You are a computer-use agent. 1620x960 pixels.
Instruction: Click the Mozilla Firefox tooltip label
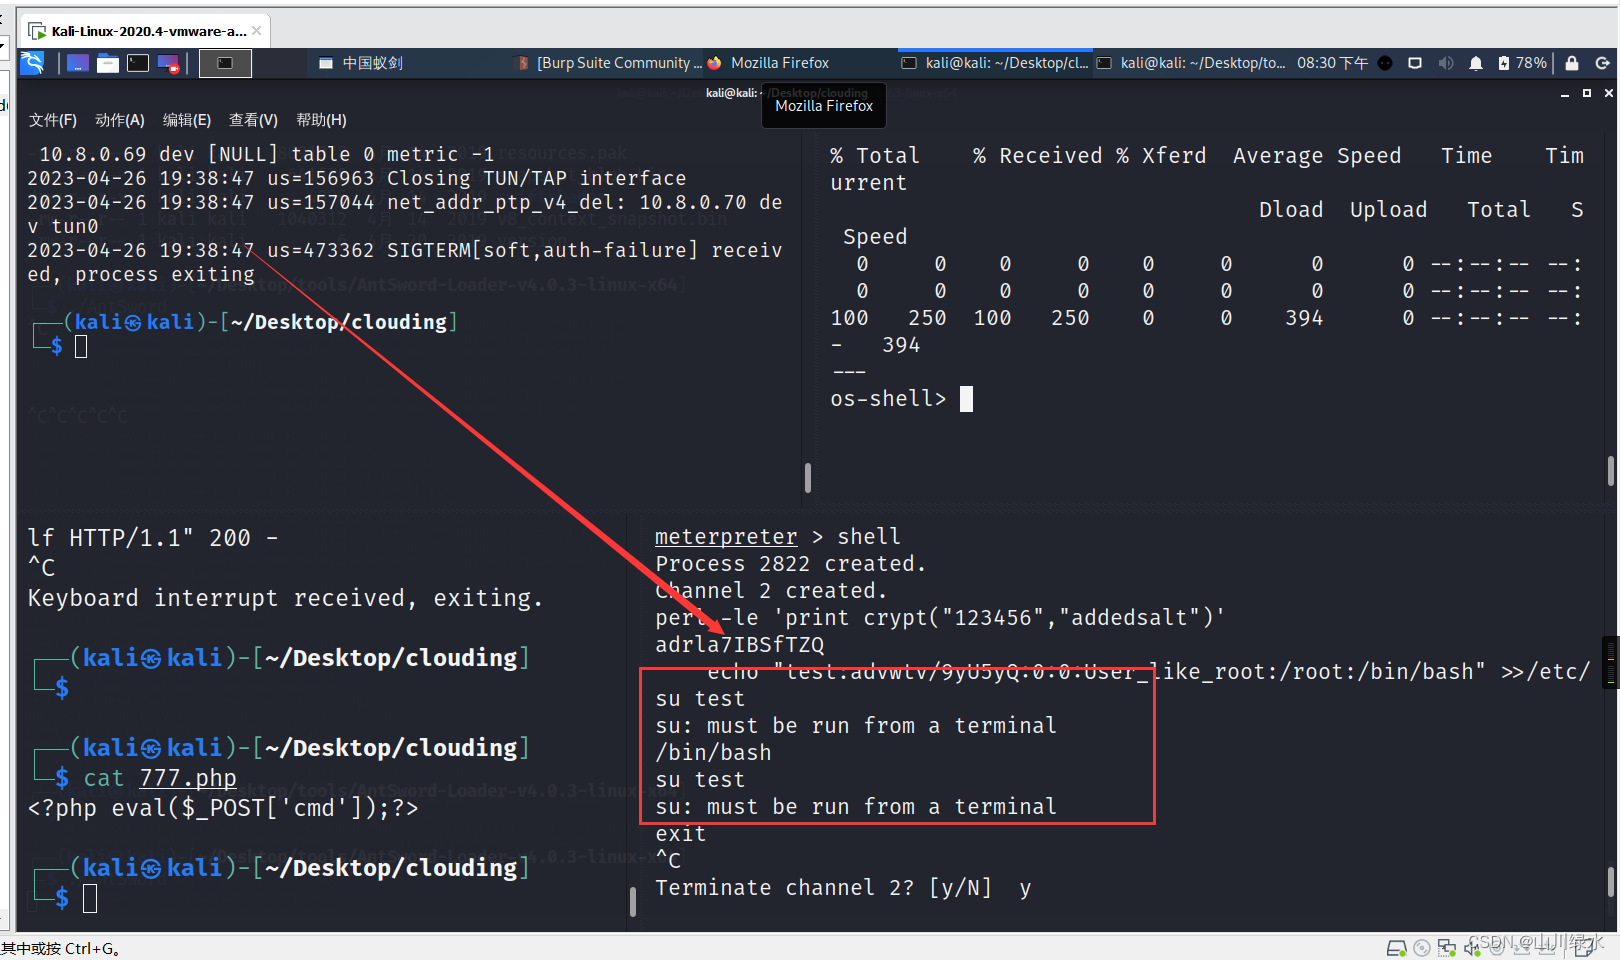click(824, 106)
